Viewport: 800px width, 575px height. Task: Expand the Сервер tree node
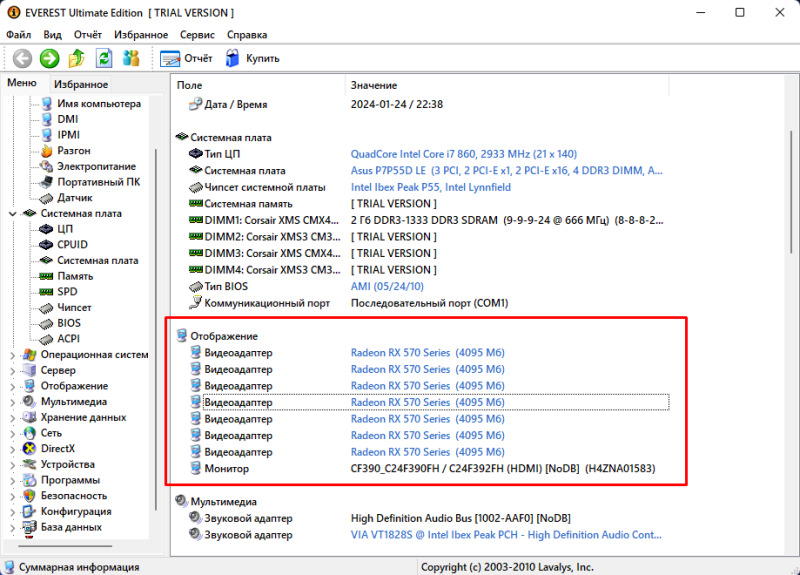pos(12,370)
